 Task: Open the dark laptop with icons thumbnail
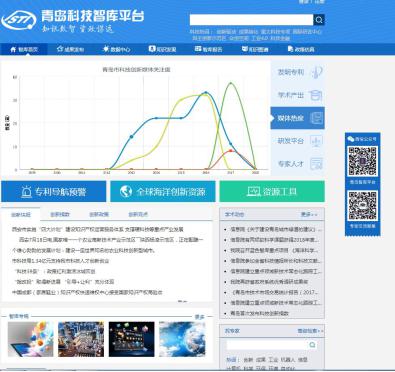tap(132, 339)
